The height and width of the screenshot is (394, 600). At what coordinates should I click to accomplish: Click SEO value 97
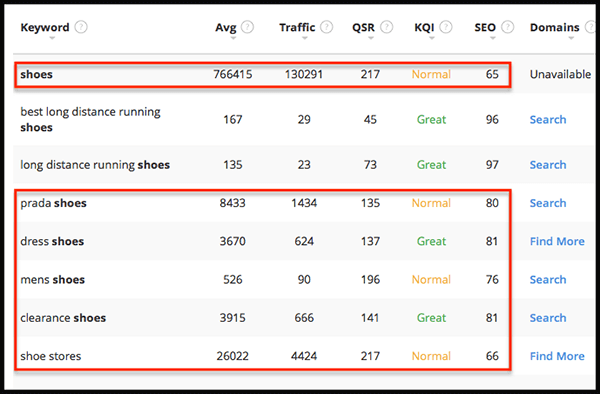click(x=492, y=165)
